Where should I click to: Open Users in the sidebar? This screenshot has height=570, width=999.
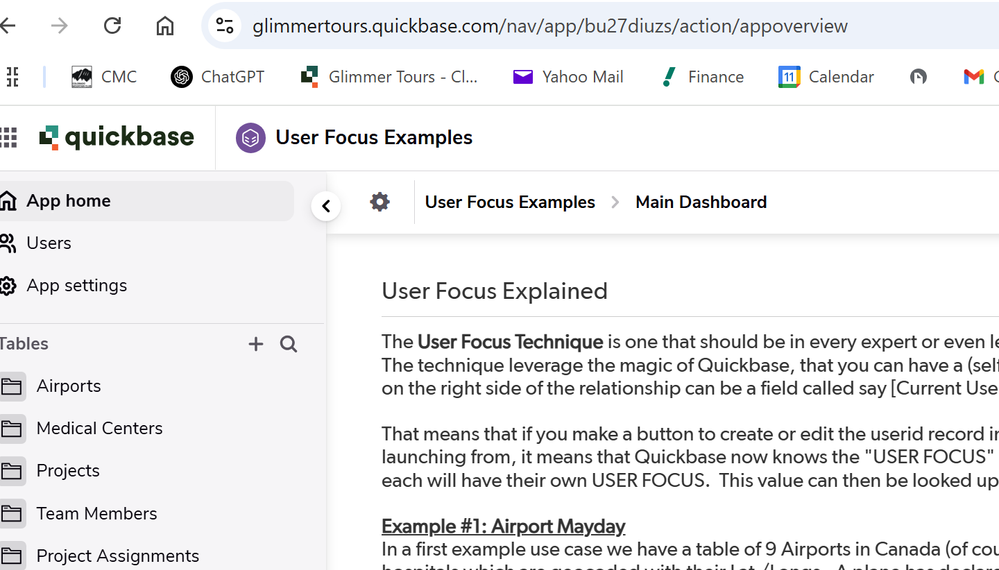coord(48,243)
